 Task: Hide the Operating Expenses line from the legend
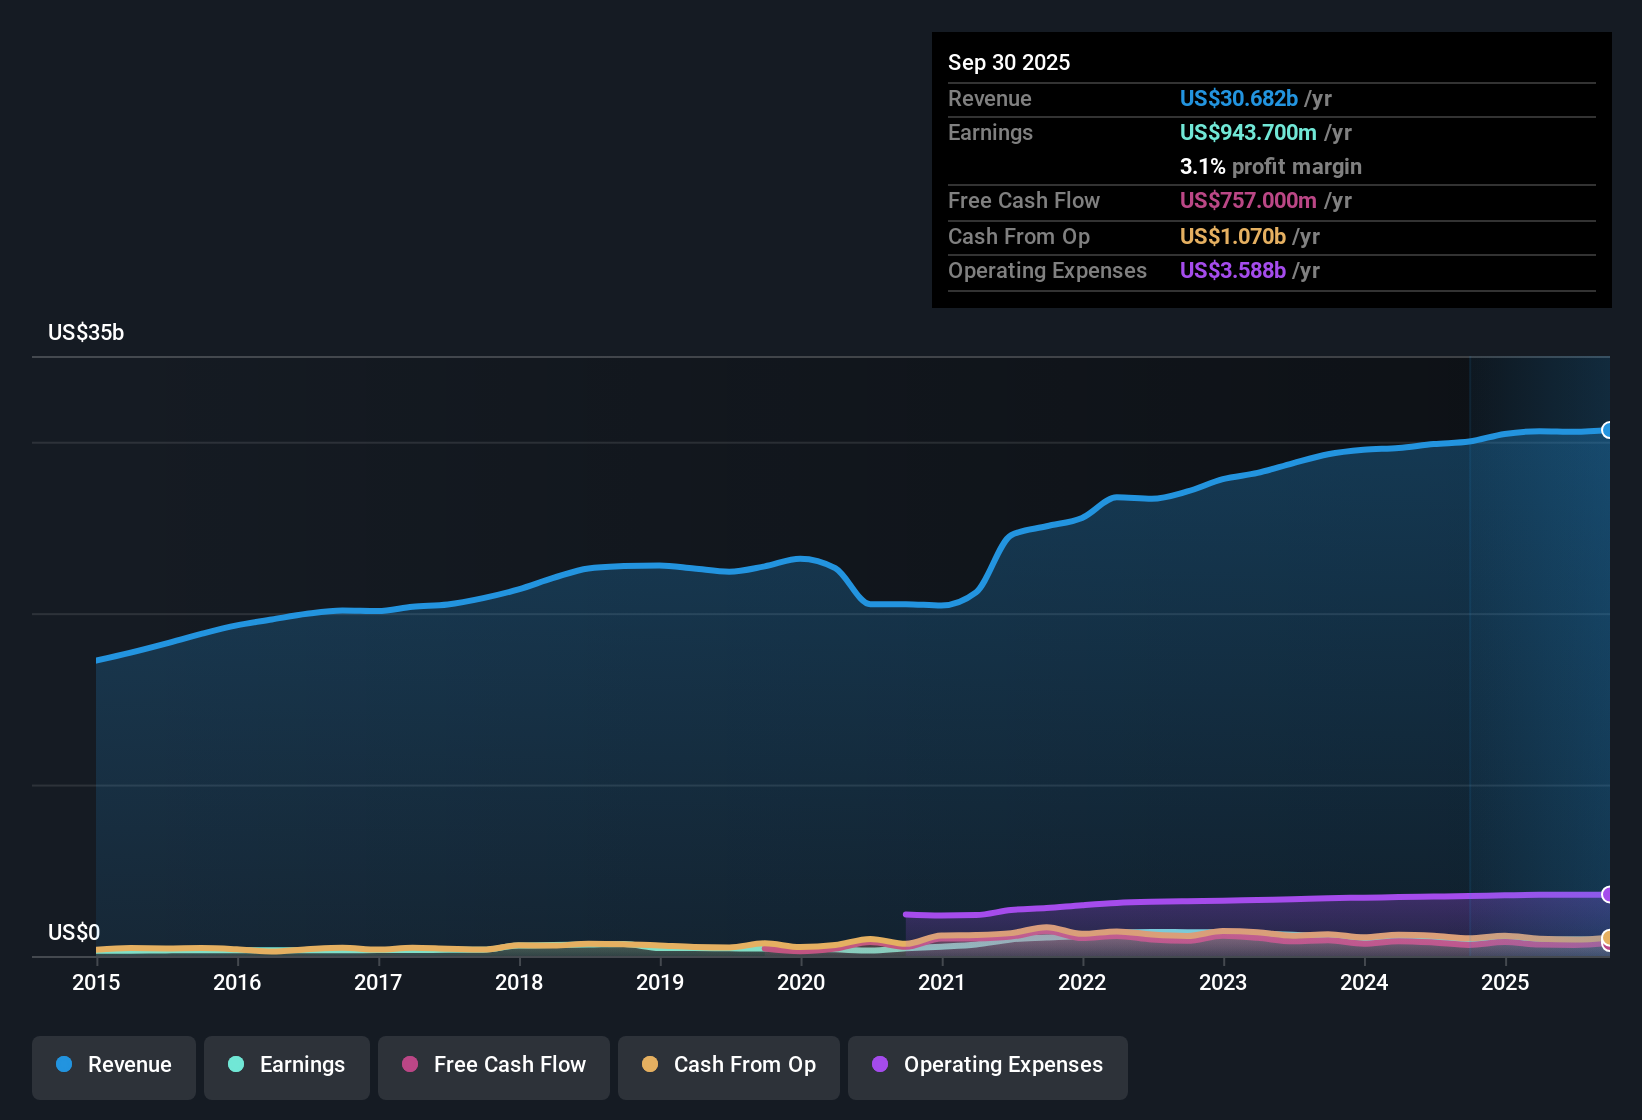[988, 1065]
